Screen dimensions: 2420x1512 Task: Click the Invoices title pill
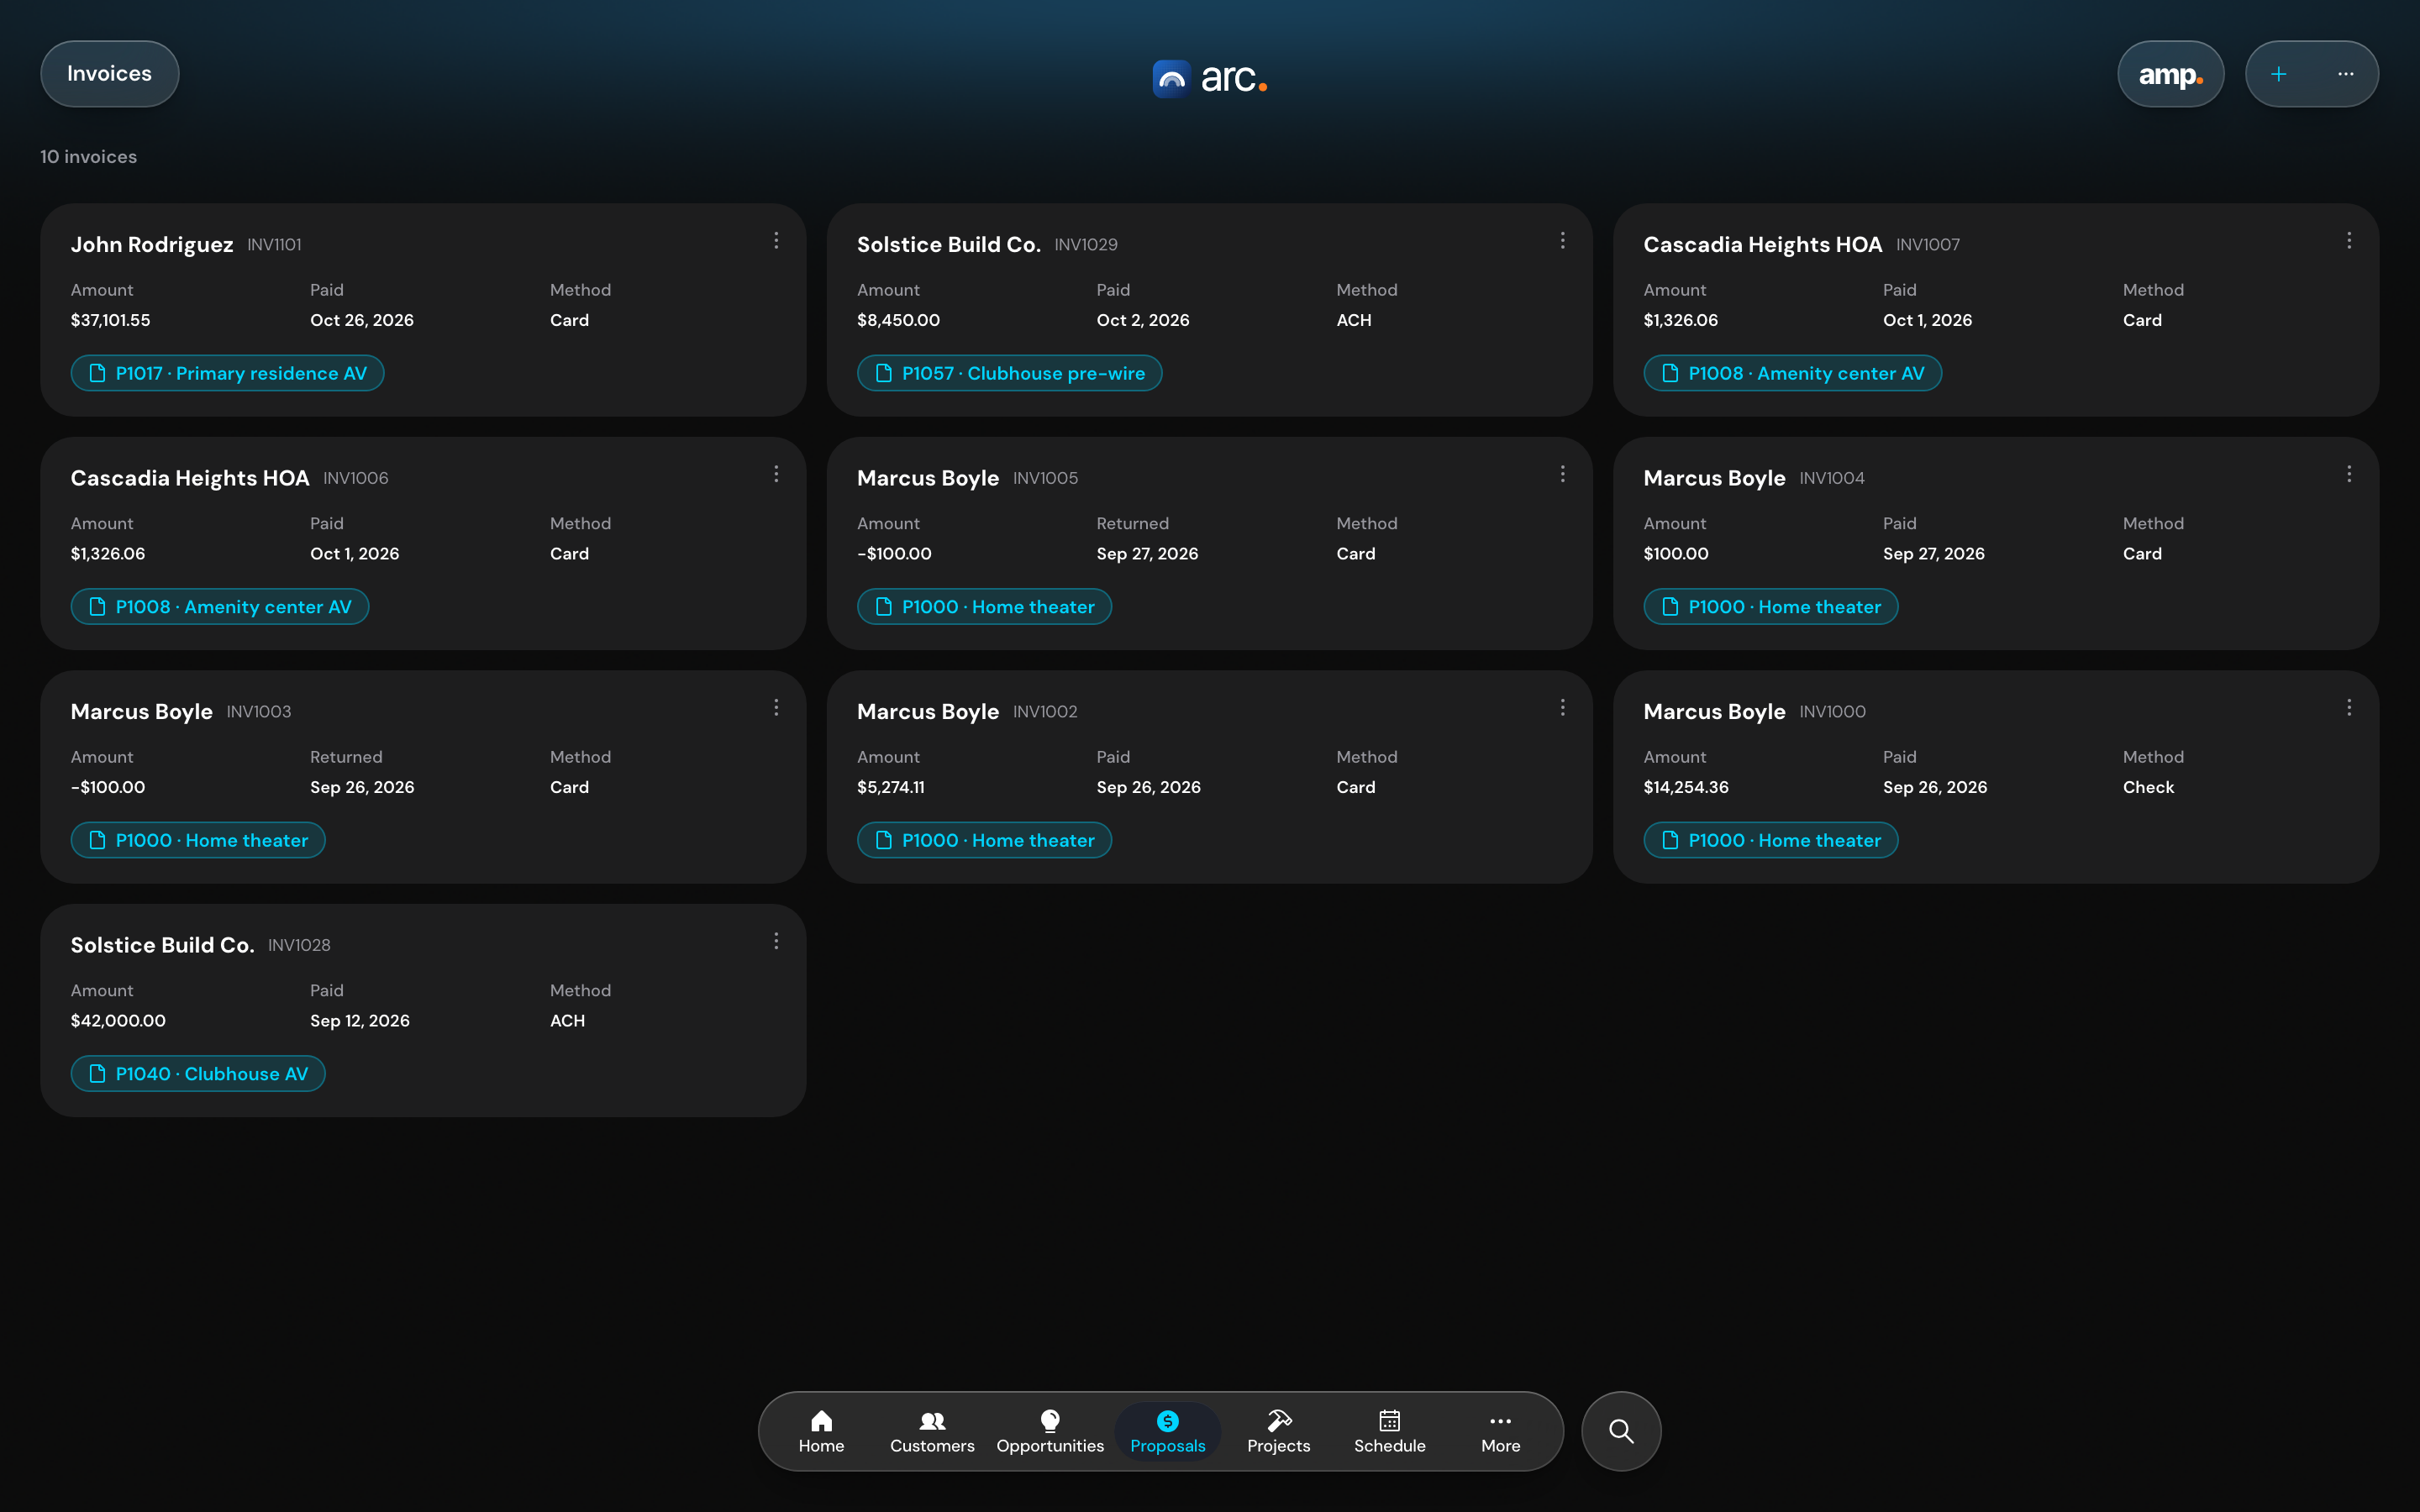point(109,74)
